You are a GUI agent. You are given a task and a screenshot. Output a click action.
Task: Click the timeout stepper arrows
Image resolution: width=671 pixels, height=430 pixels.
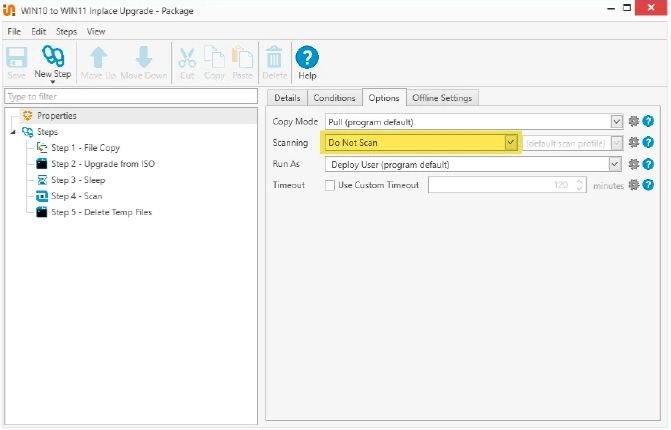pos(579,185)
